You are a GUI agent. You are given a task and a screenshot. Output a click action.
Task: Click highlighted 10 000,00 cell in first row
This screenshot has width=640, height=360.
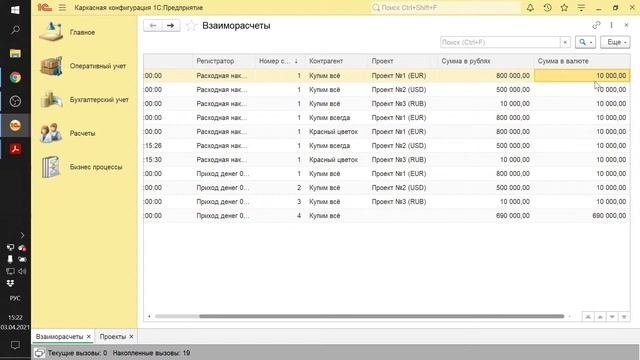[x=582, y=76]
